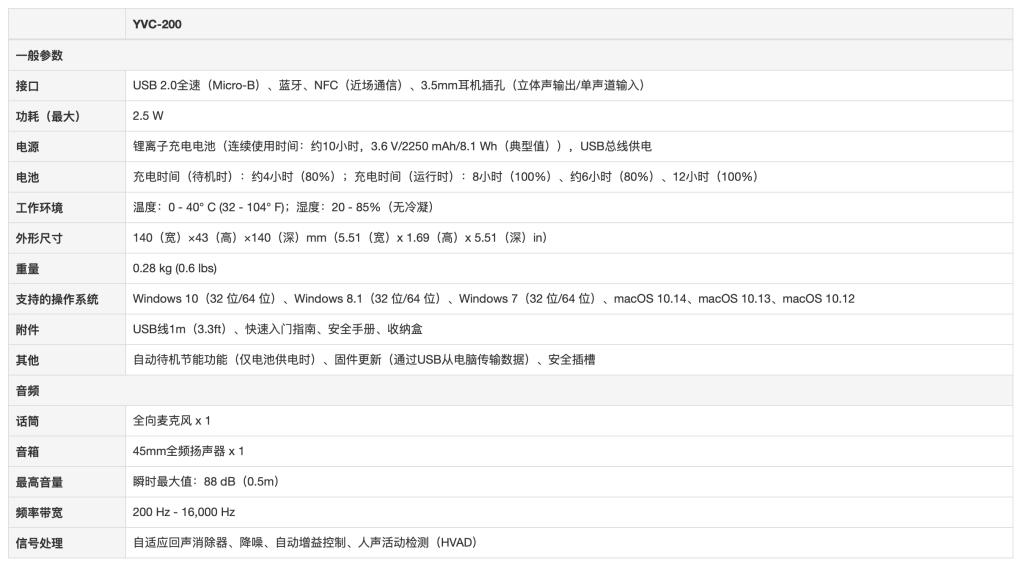Select the 支持的操作系统 row label
1024x569 pixels.
(57, 299)
